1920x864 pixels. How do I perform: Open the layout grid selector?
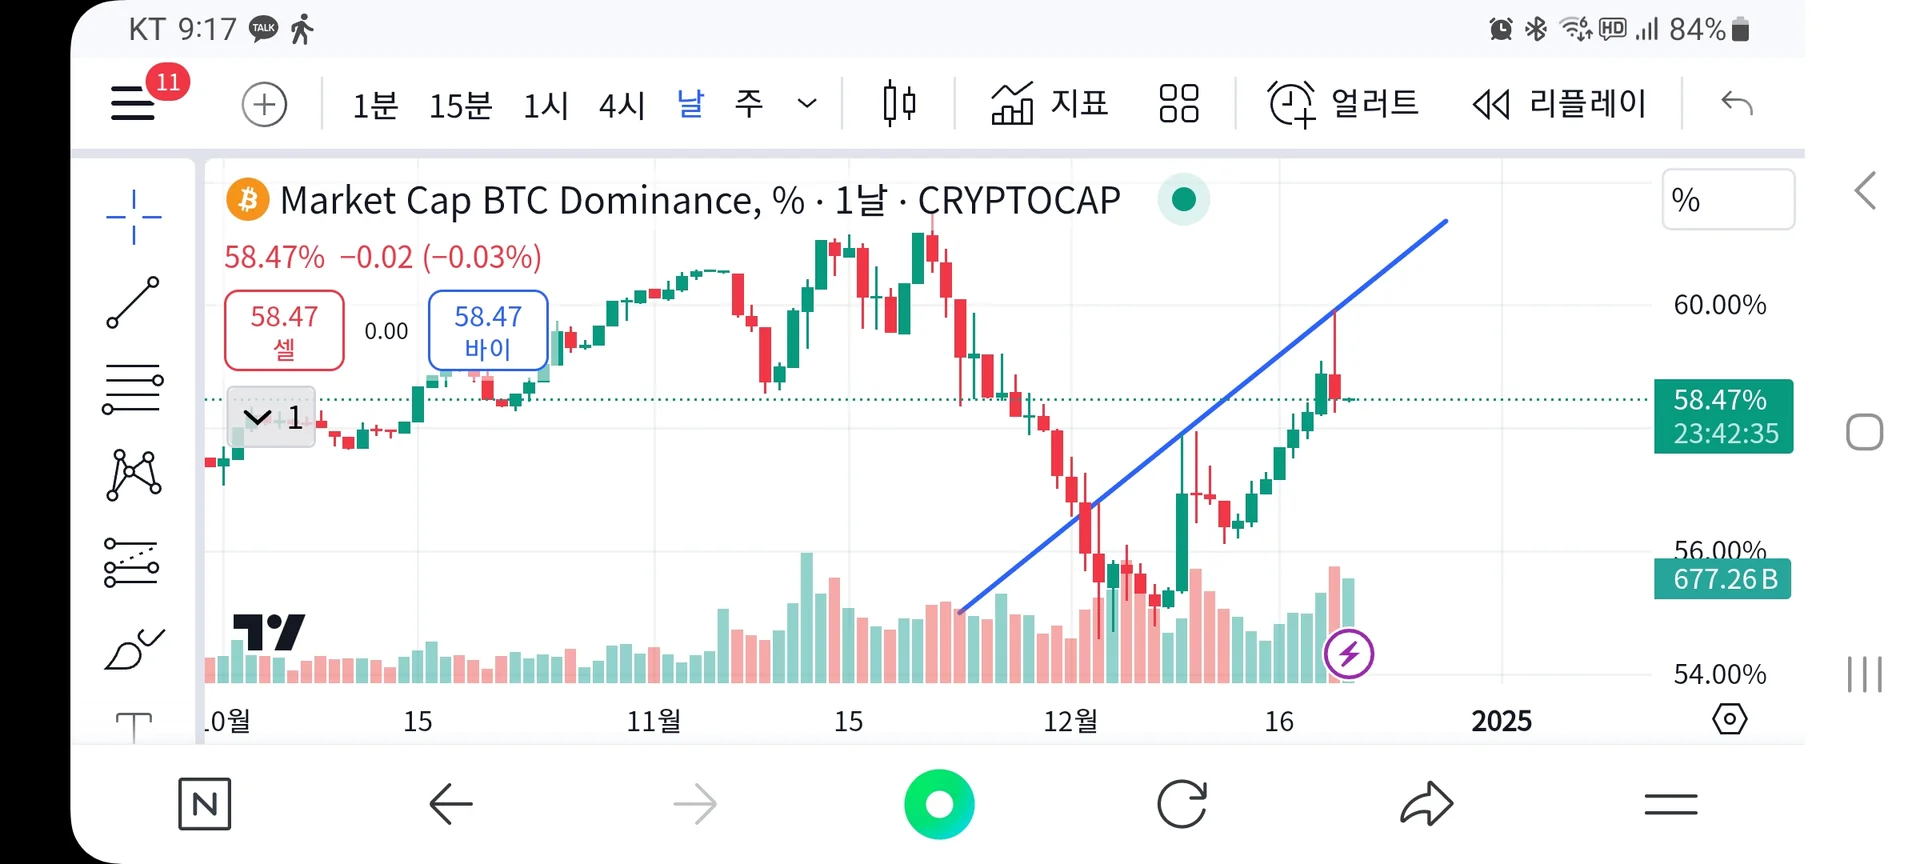[1178, 104]
